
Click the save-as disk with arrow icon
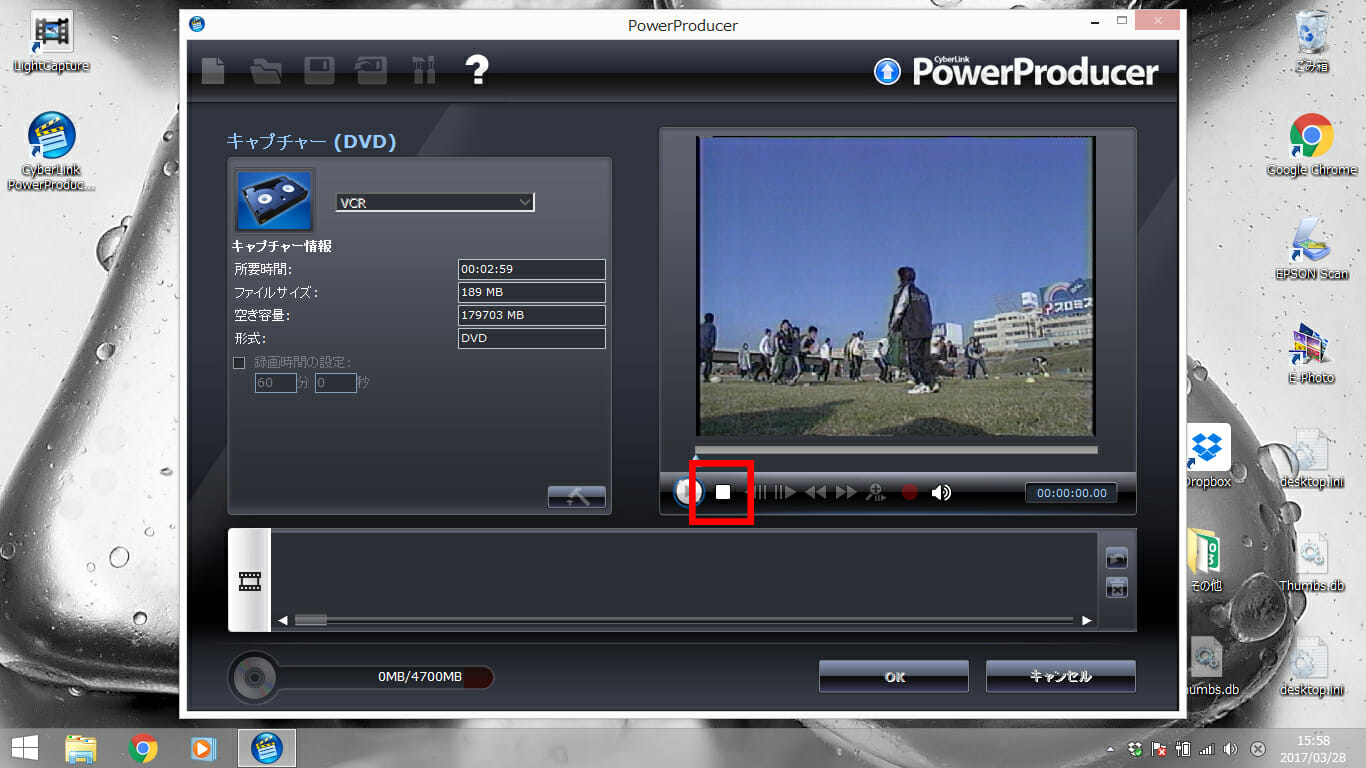(371, 70)
